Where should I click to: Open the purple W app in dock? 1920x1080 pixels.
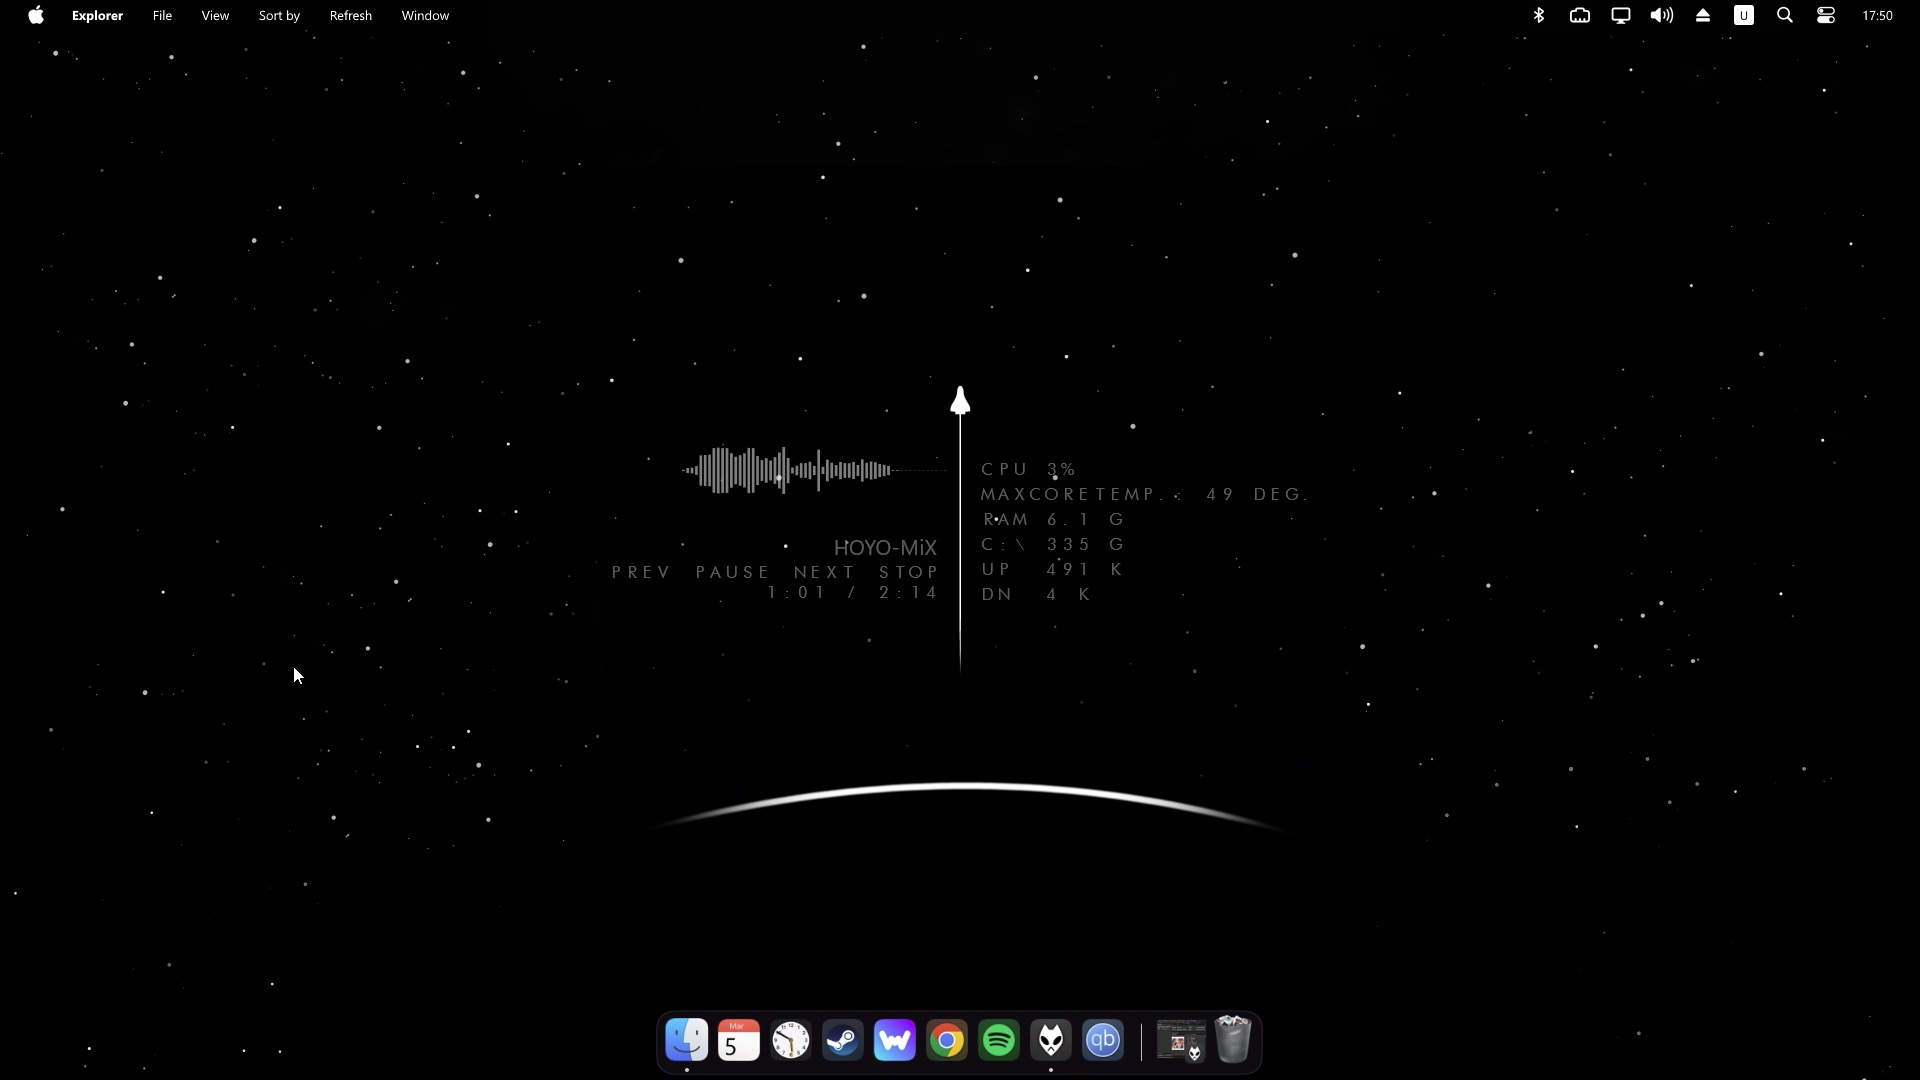click(895, 1041)
